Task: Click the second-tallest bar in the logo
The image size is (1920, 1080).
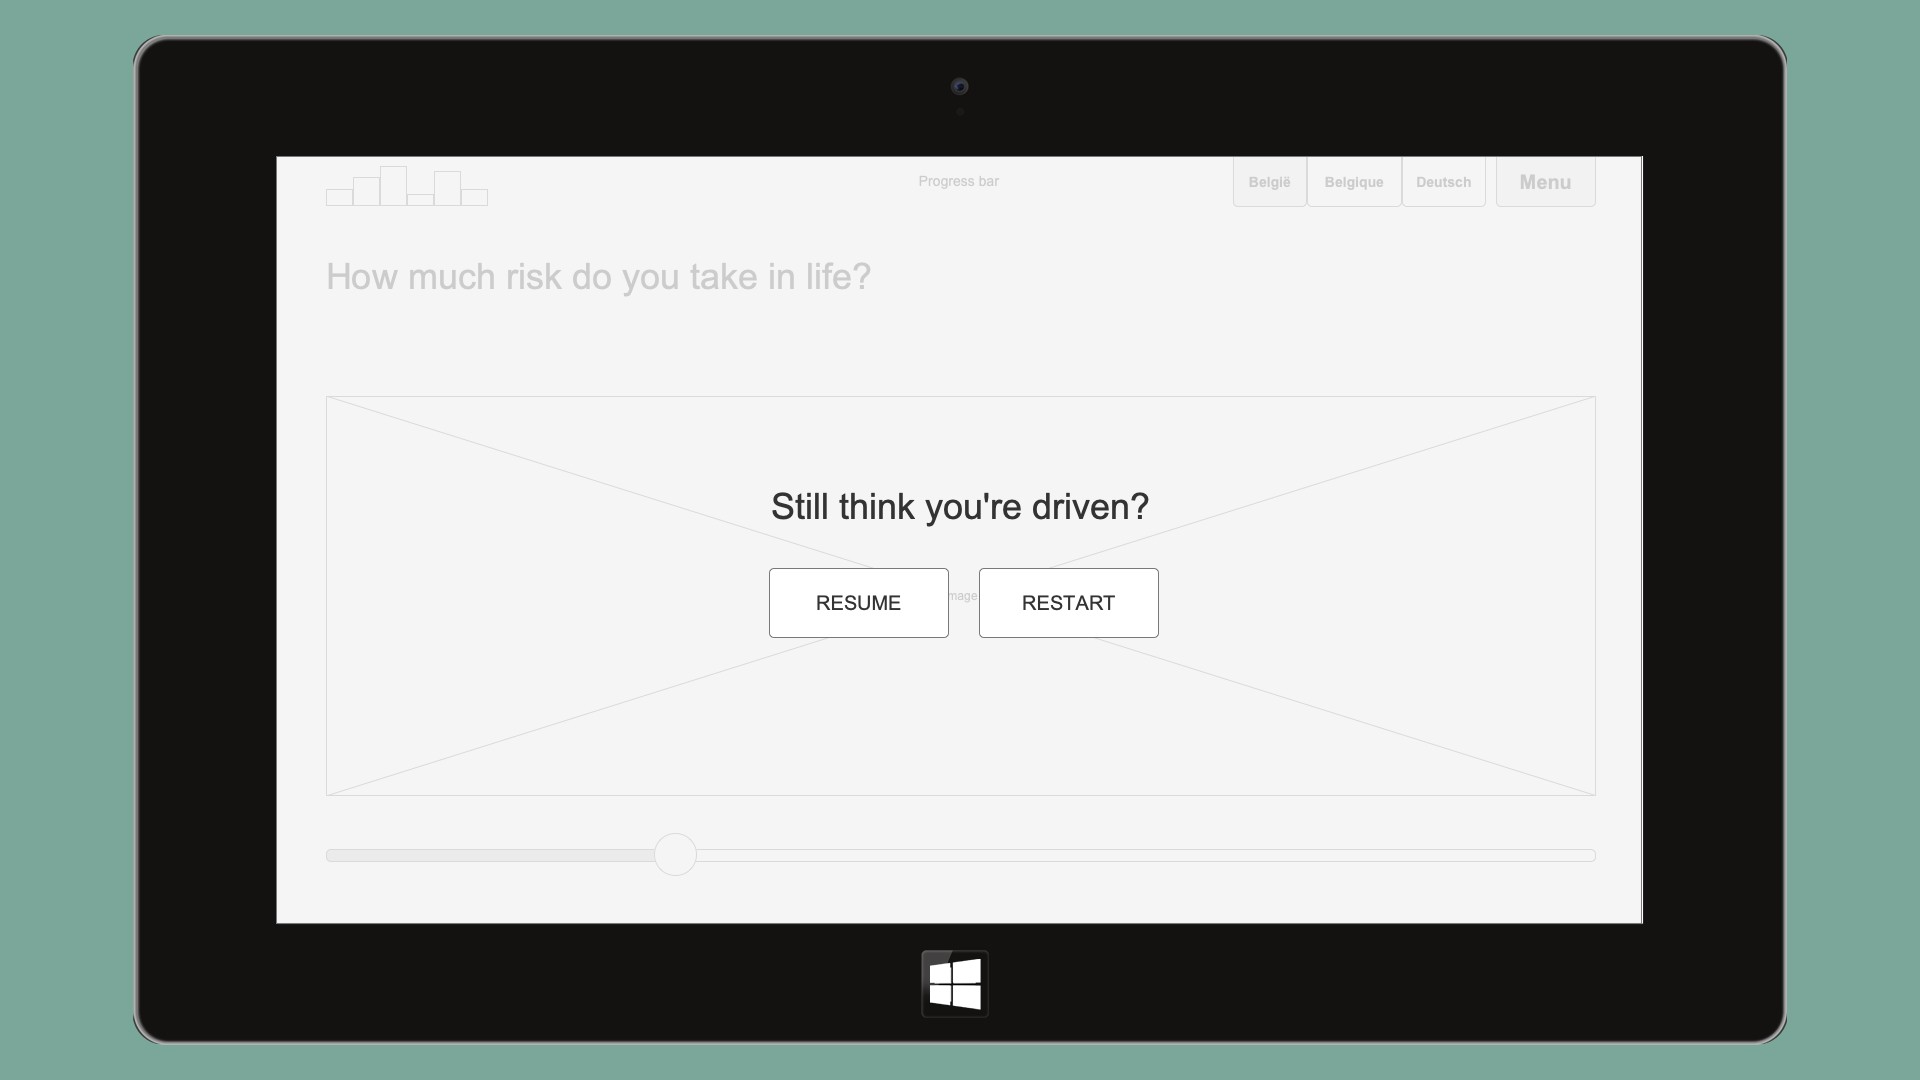Action: point(447,189)
